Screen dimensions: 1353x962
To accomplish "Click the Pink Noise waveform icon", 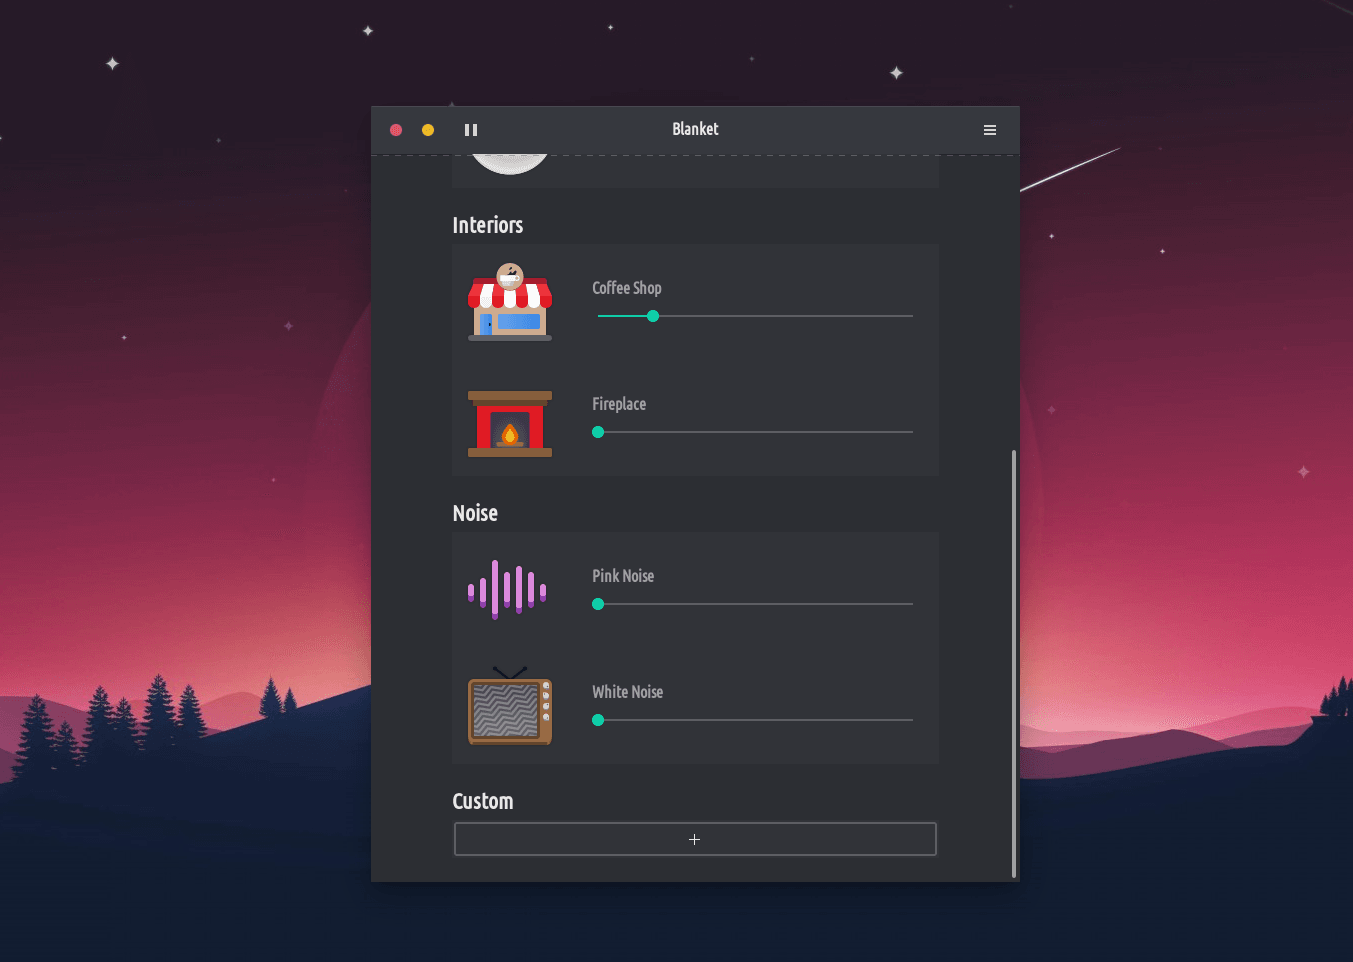I will coord(507,590).
